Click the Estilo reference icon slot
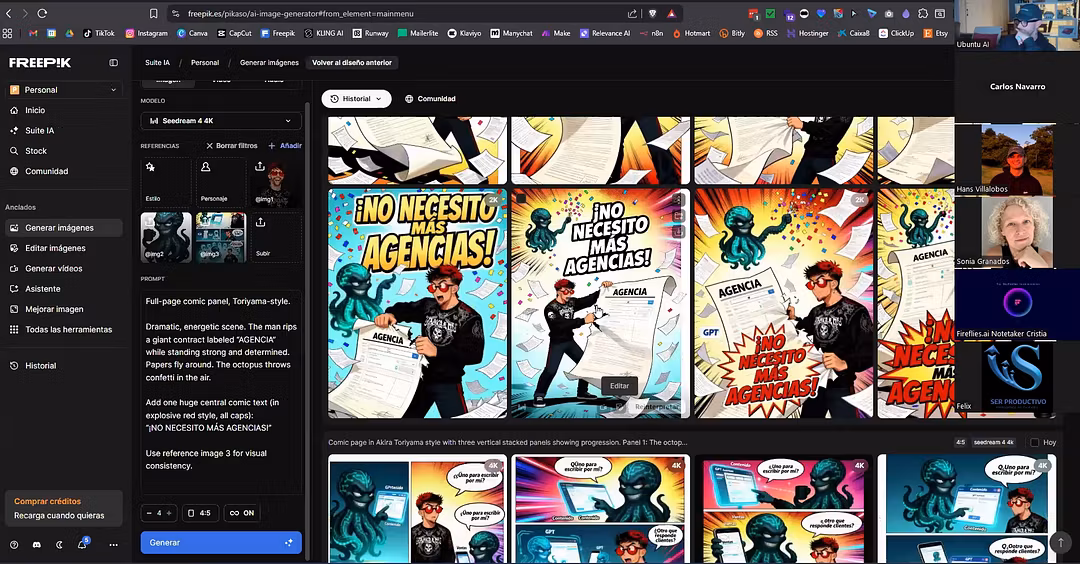 (x=165, y=182)
